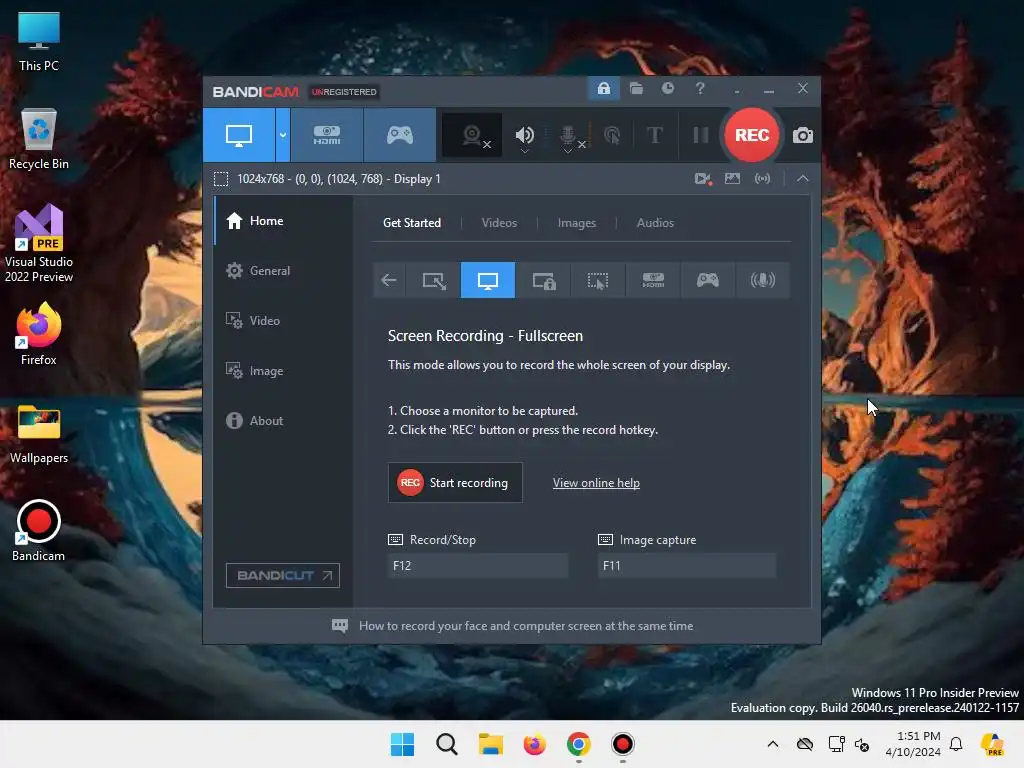Screen dimensions: 1024x768
Task: Open the About section
Action: pos(283,421)
